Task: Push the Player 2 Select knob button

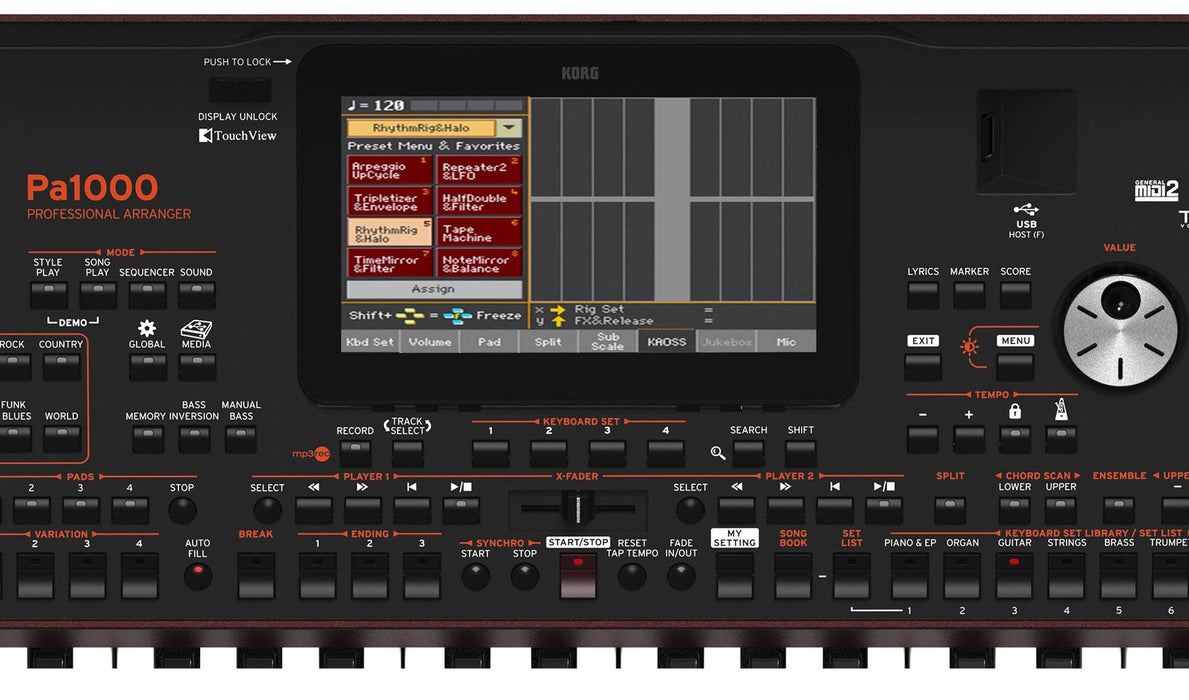Action: point(690,510)
